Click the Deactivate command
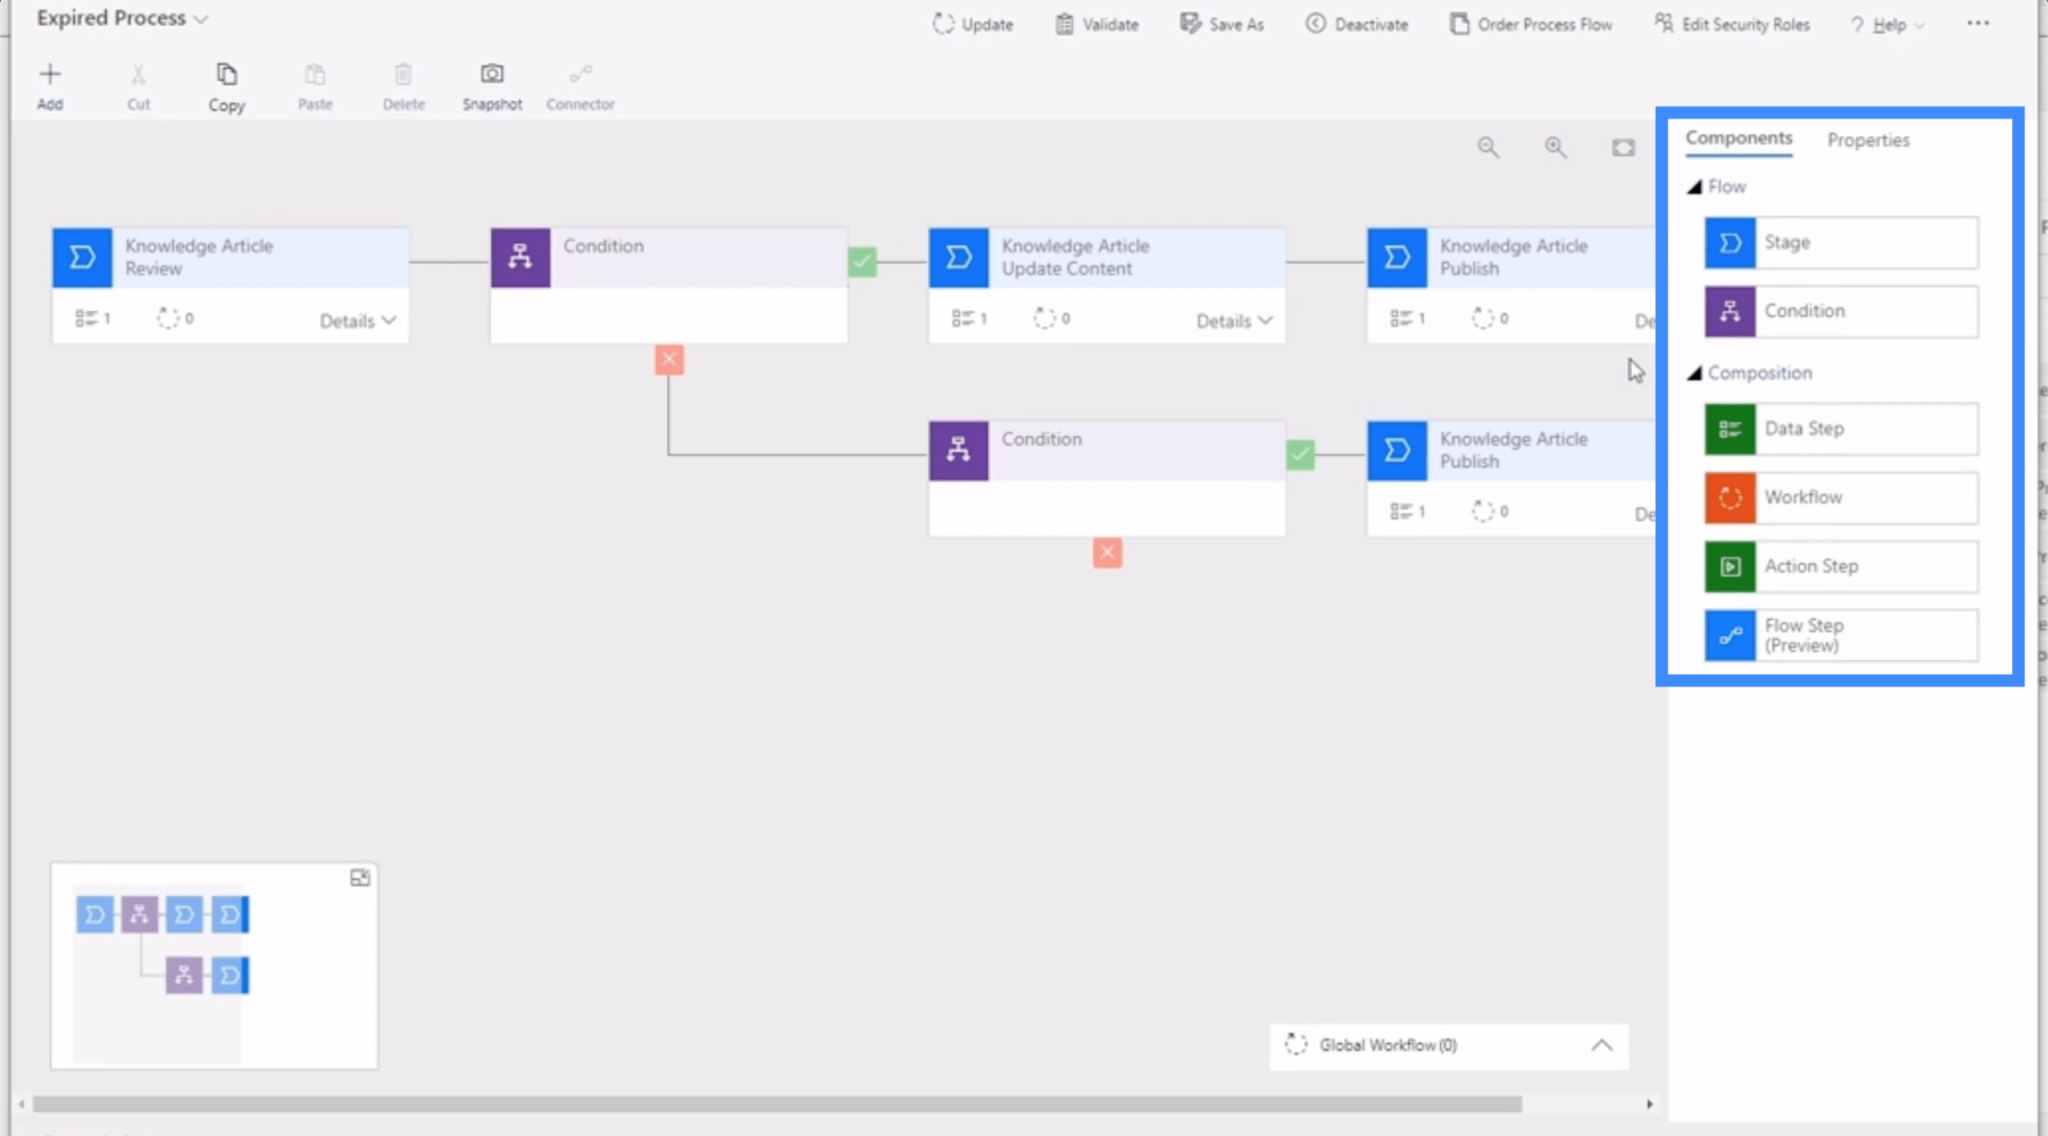 tap(1357, 24)
